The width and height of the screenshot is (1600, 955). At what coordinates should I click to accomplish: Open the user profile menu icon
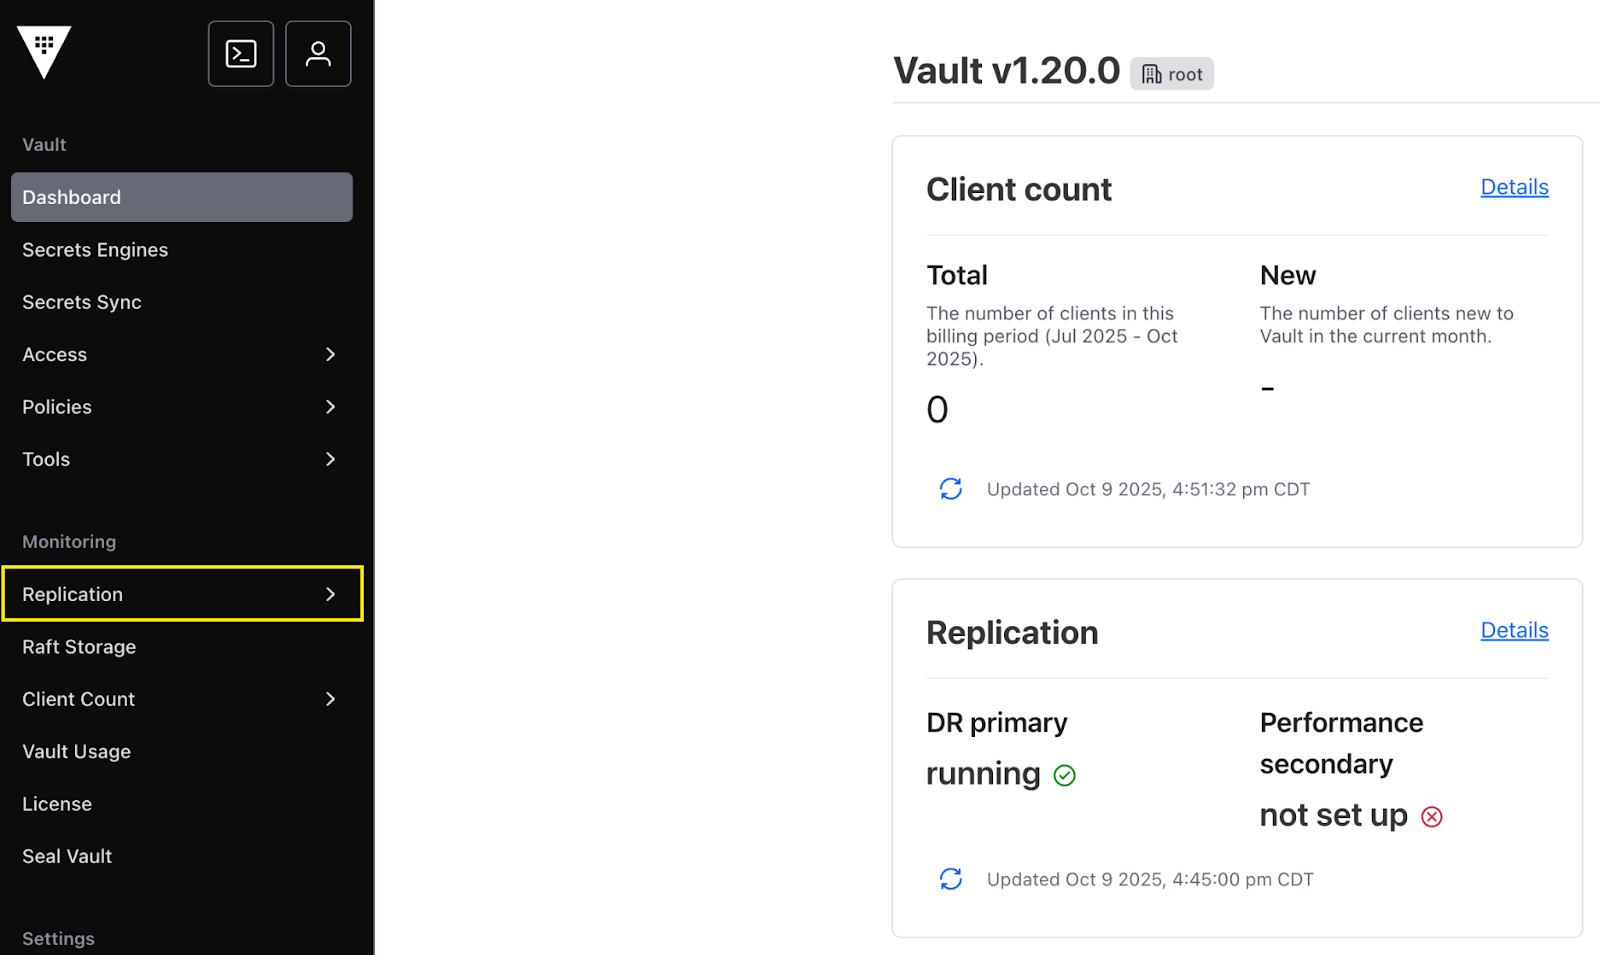click(318, 54)
